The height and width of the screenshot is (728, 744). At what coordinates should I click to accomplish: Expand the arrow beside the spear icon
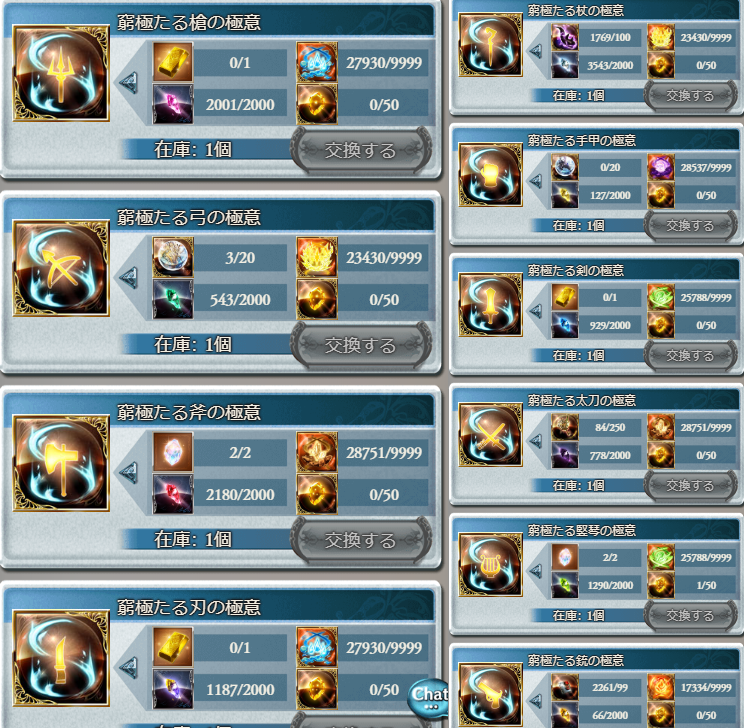pyautogui.click(x=128, y=83)
